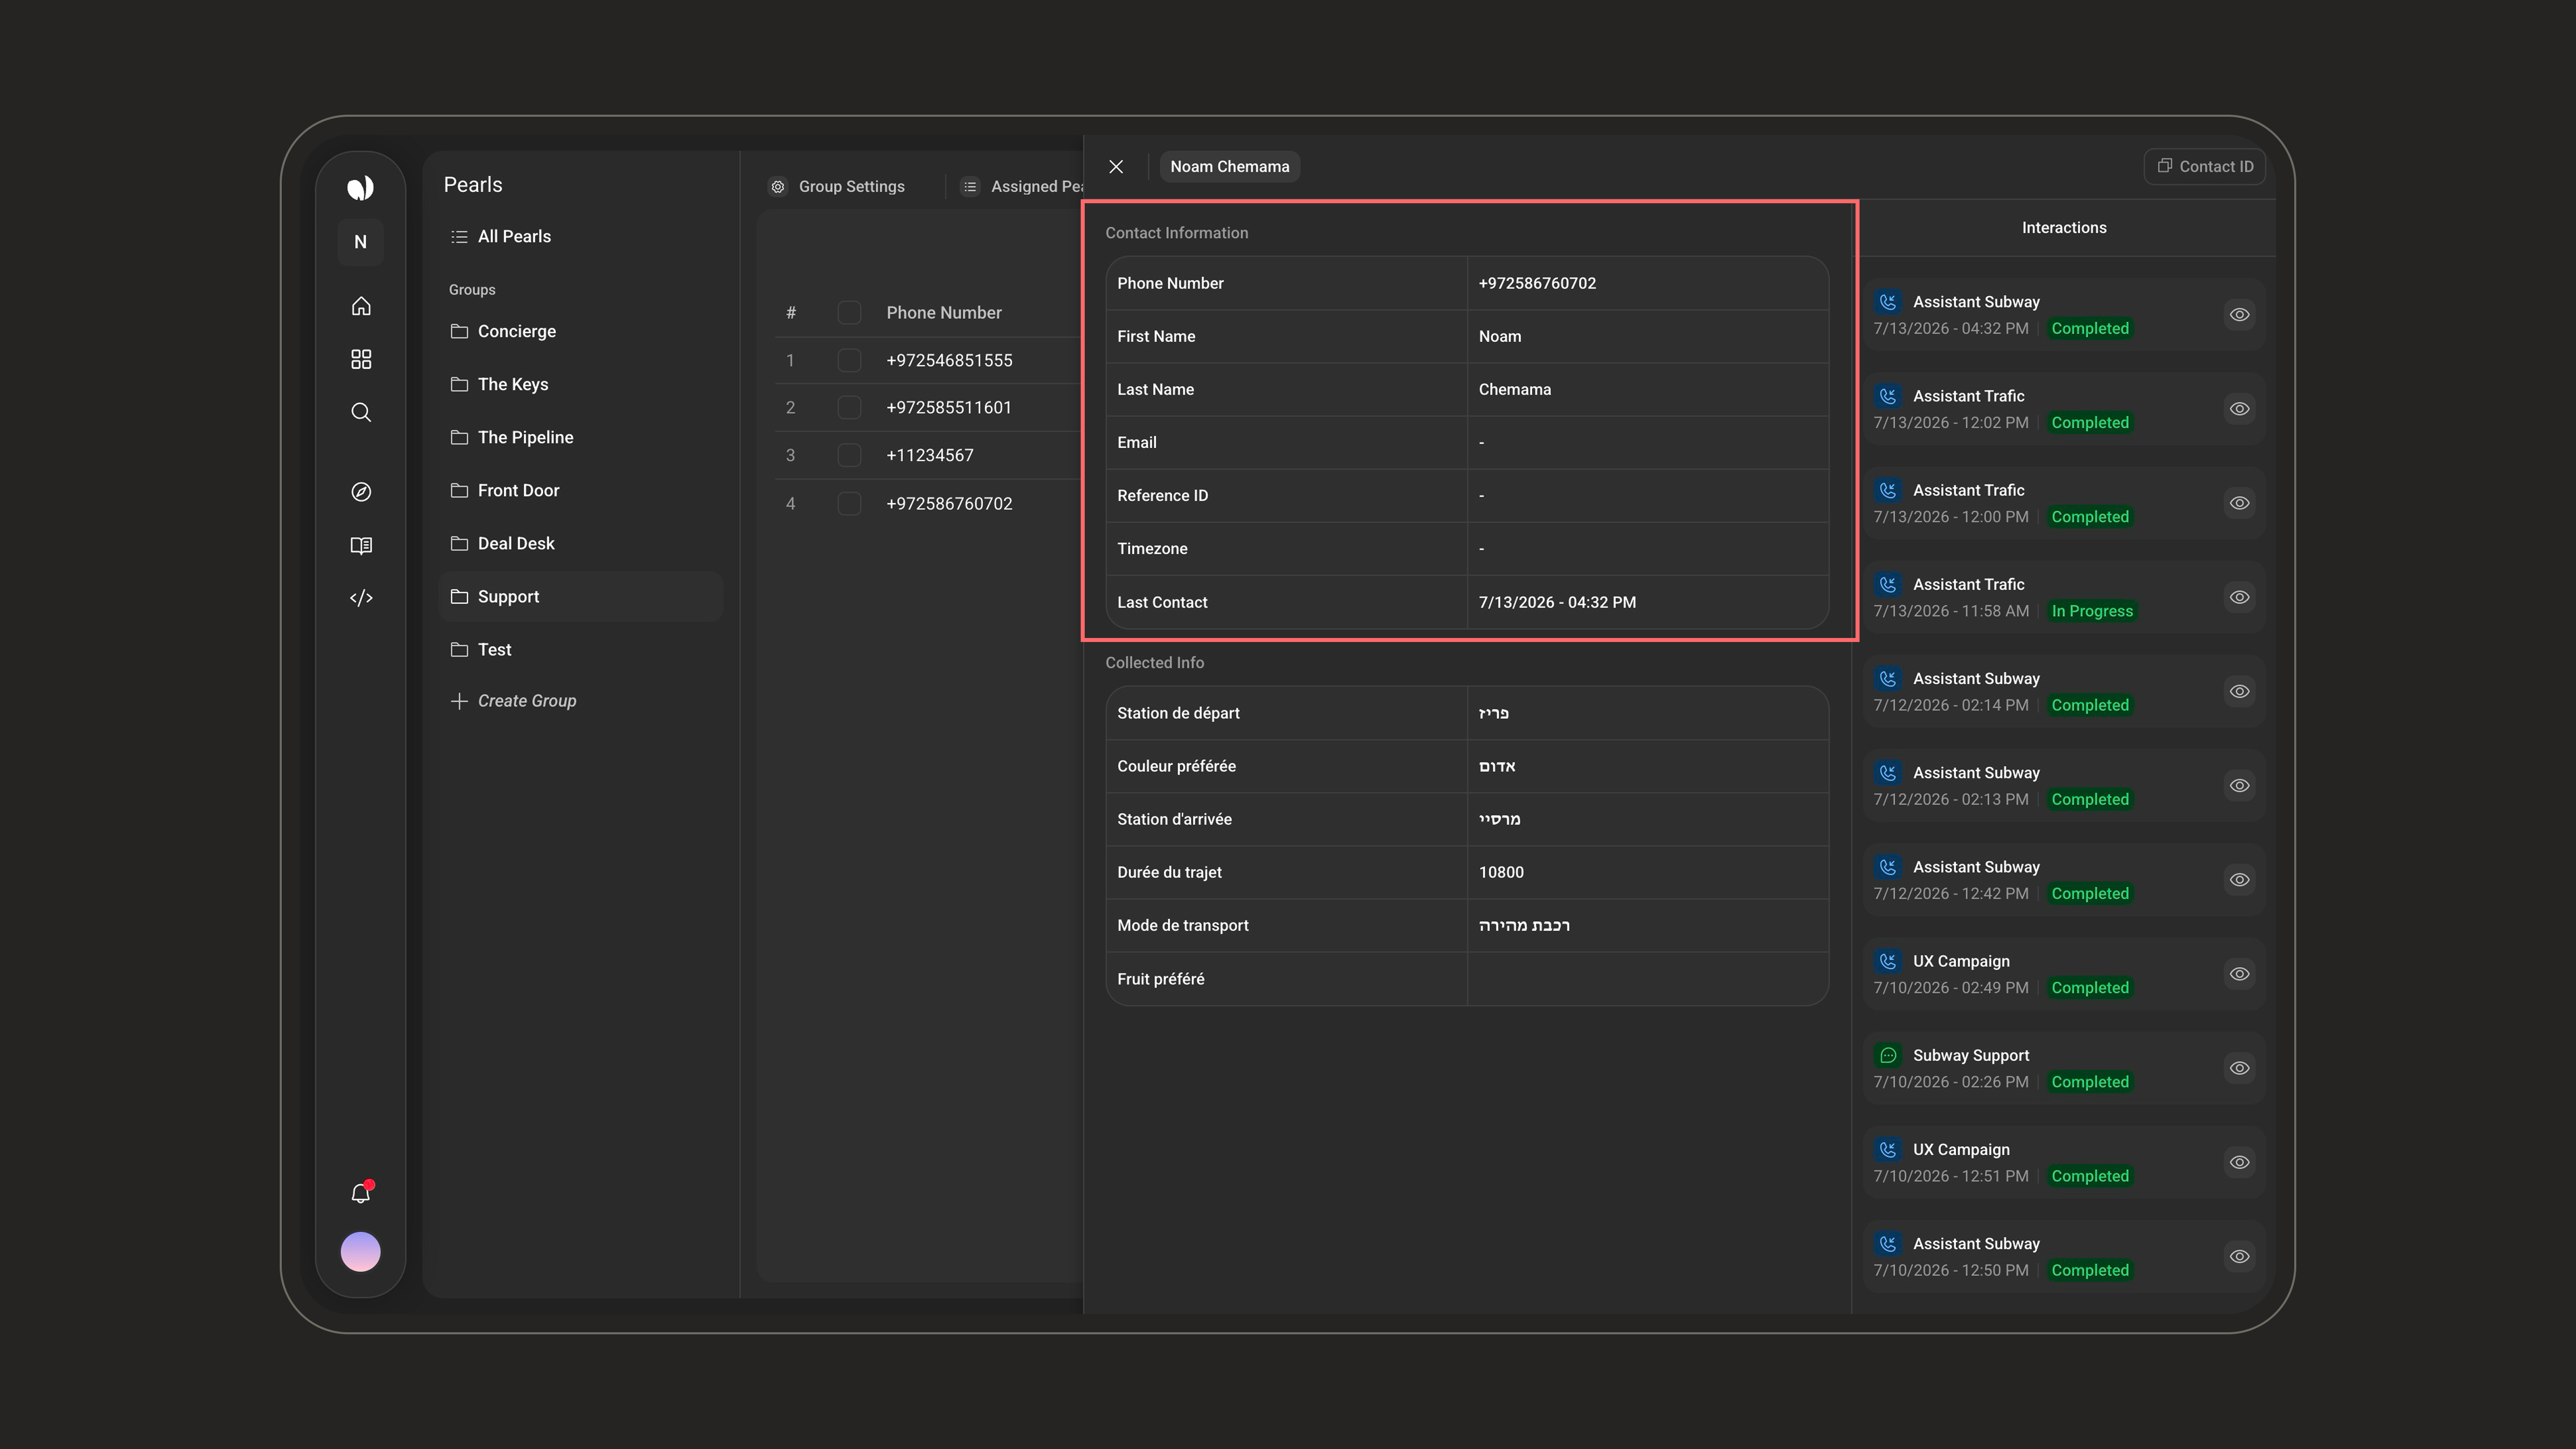This screenshot has height=1449, width=2576.
Task: Click the Email value field
Action: pos(1648,442)
